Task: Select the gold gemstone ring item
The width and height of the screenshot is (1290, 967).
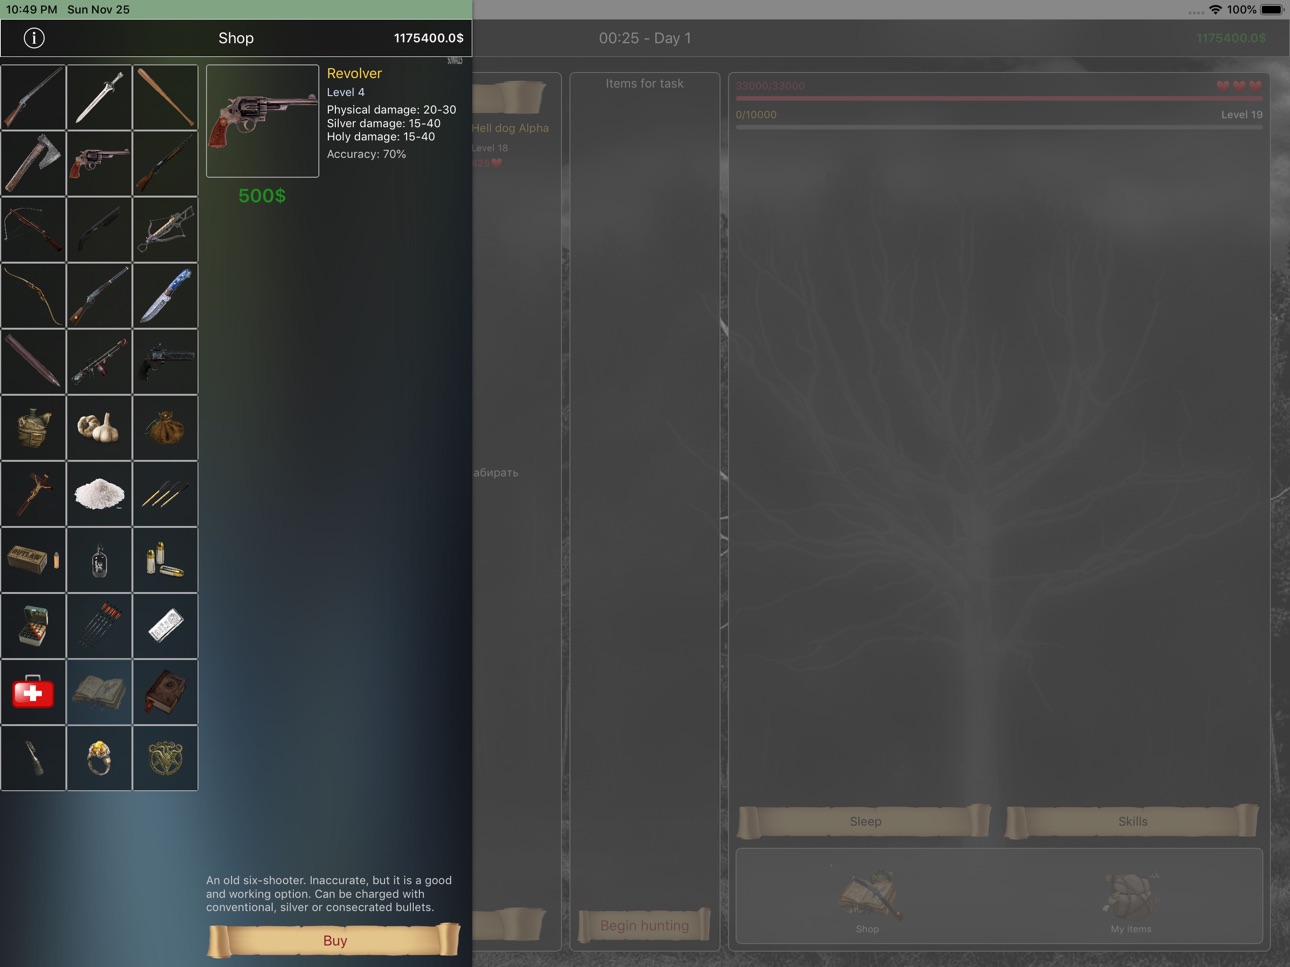Action: coord(99,757)
